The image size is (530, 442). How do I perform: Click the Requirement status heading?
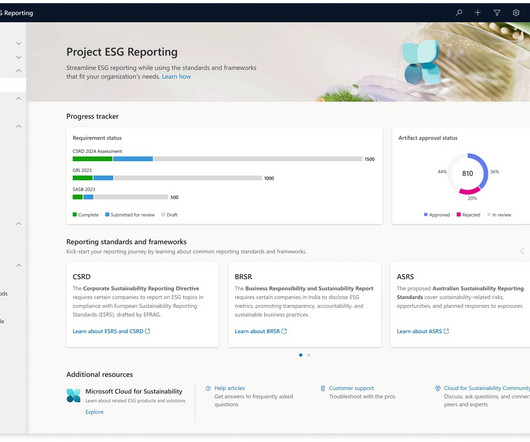[x=97, y=138]
